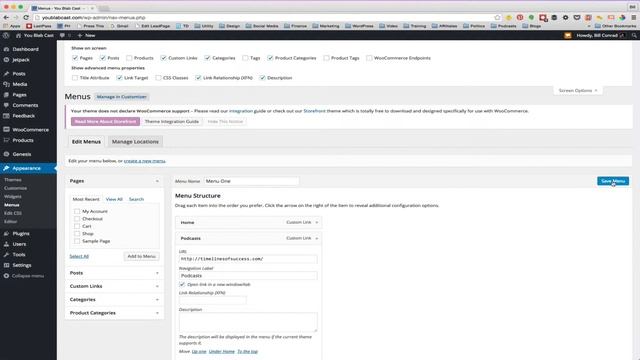The image size is (640, 360).
Task: Open the Theme Integration Guide
Action: point(172,122)
